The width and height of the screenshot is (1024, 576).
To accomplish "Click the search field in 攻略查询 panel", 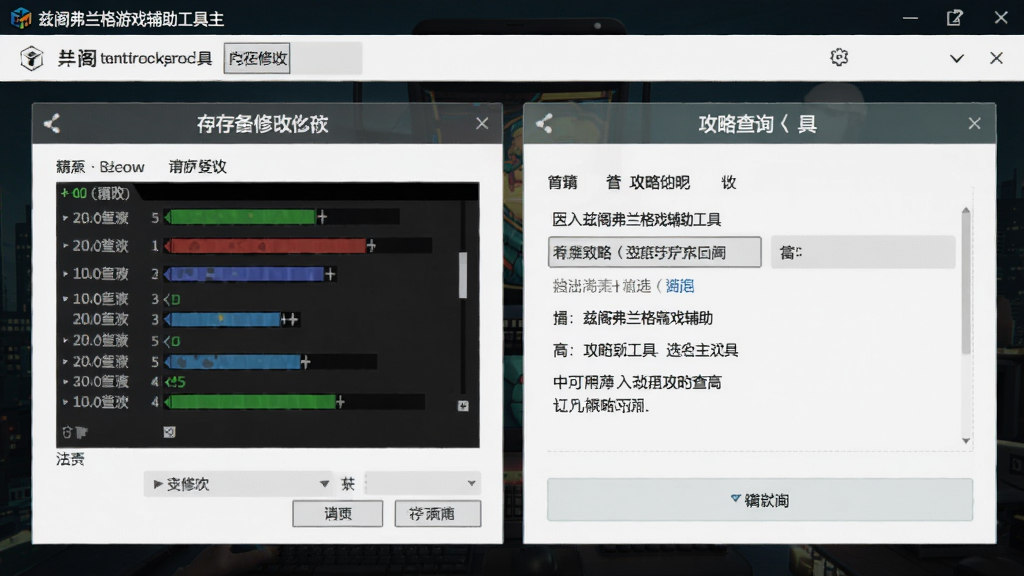I will [654, 252].
